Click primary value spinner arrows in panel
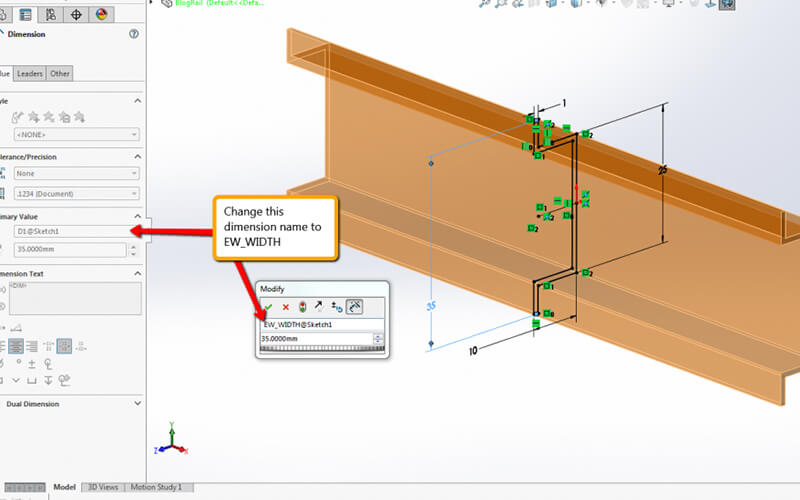Viewport: 800px width, 500px height. tap(133, 249)
